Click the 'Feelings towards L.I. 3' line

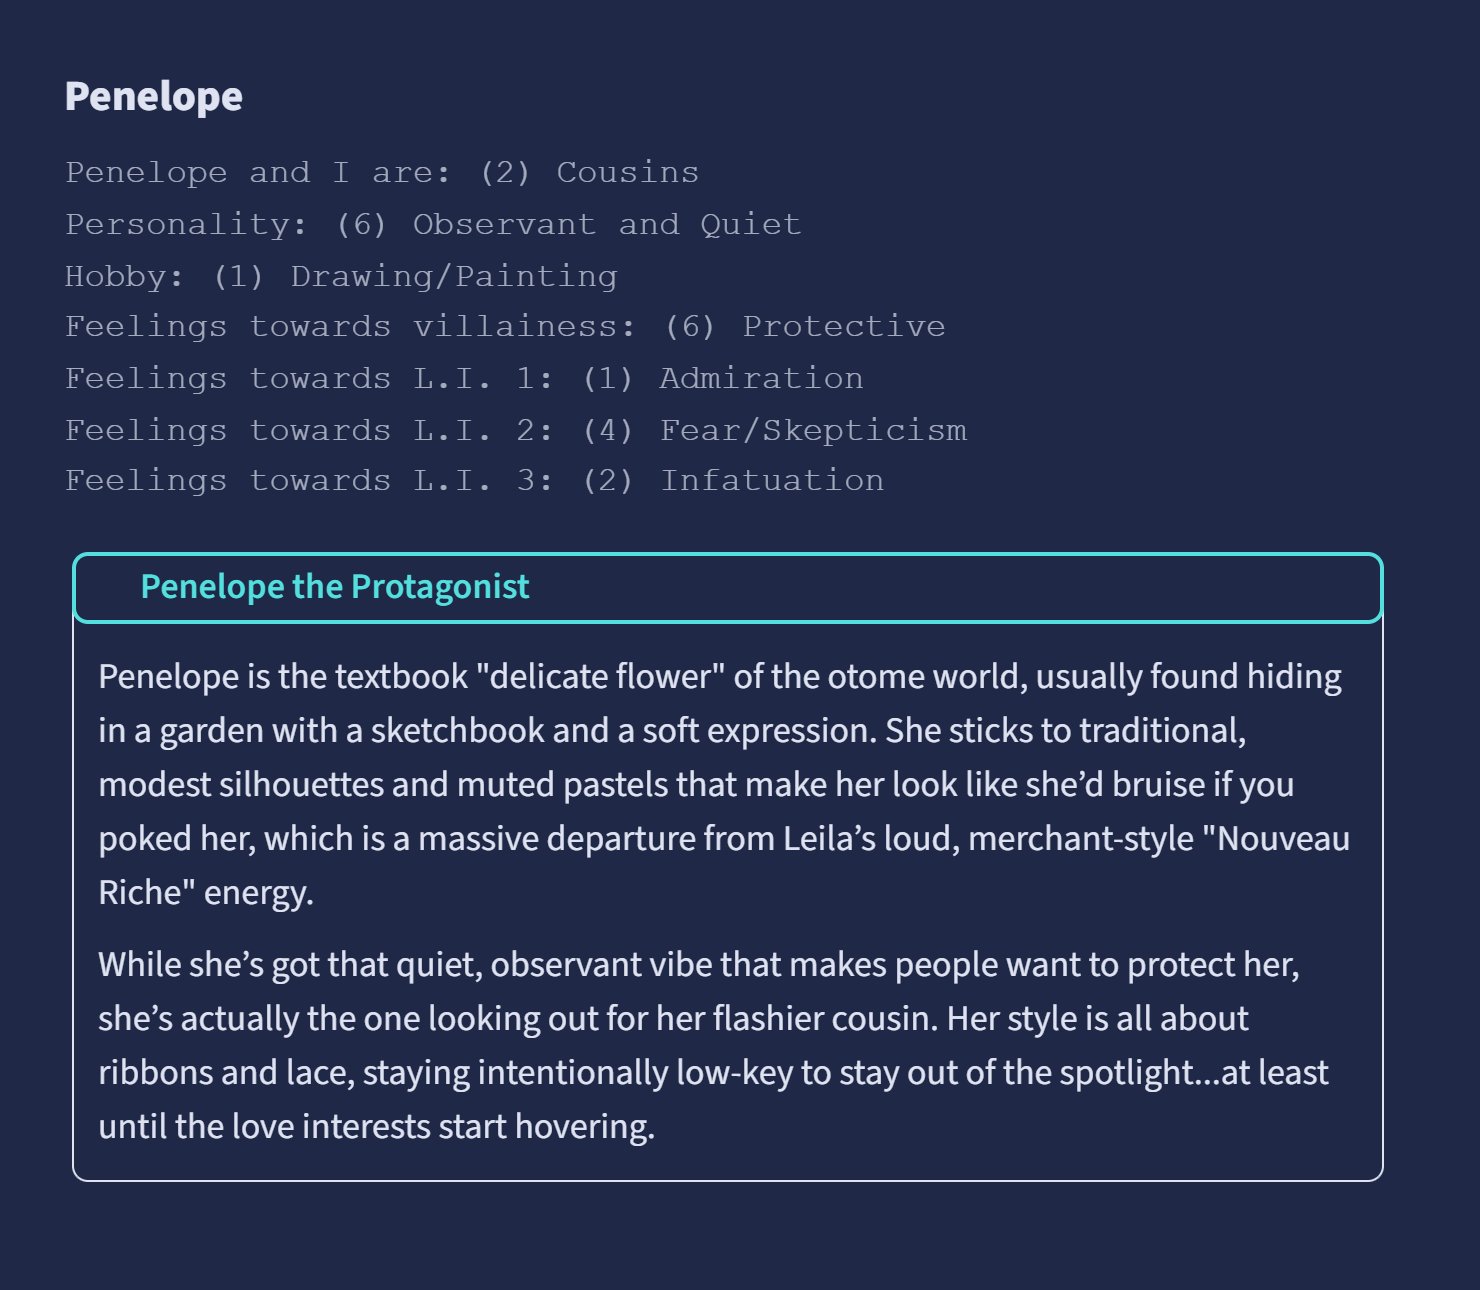[474, 481]
